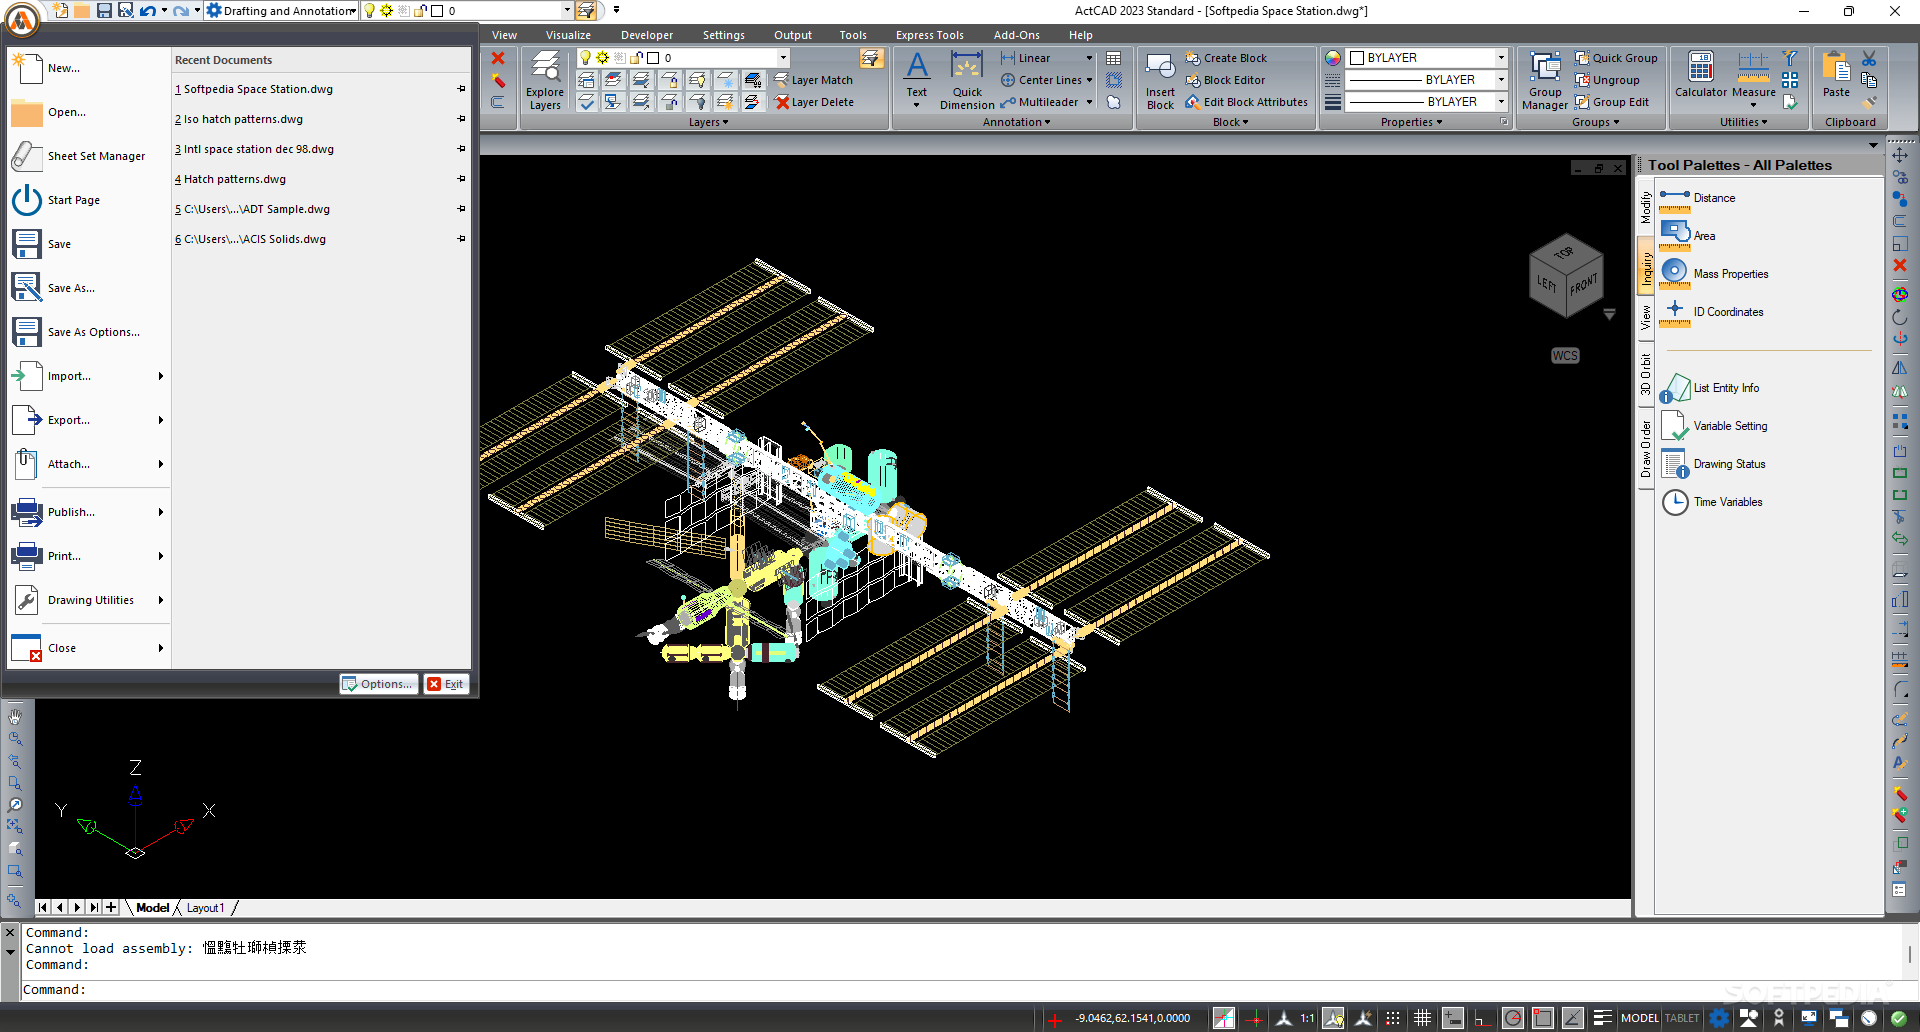Screen dimensions: 1920x1032
Task: Open List Entity Info tool
Action: pos(1710,388)
